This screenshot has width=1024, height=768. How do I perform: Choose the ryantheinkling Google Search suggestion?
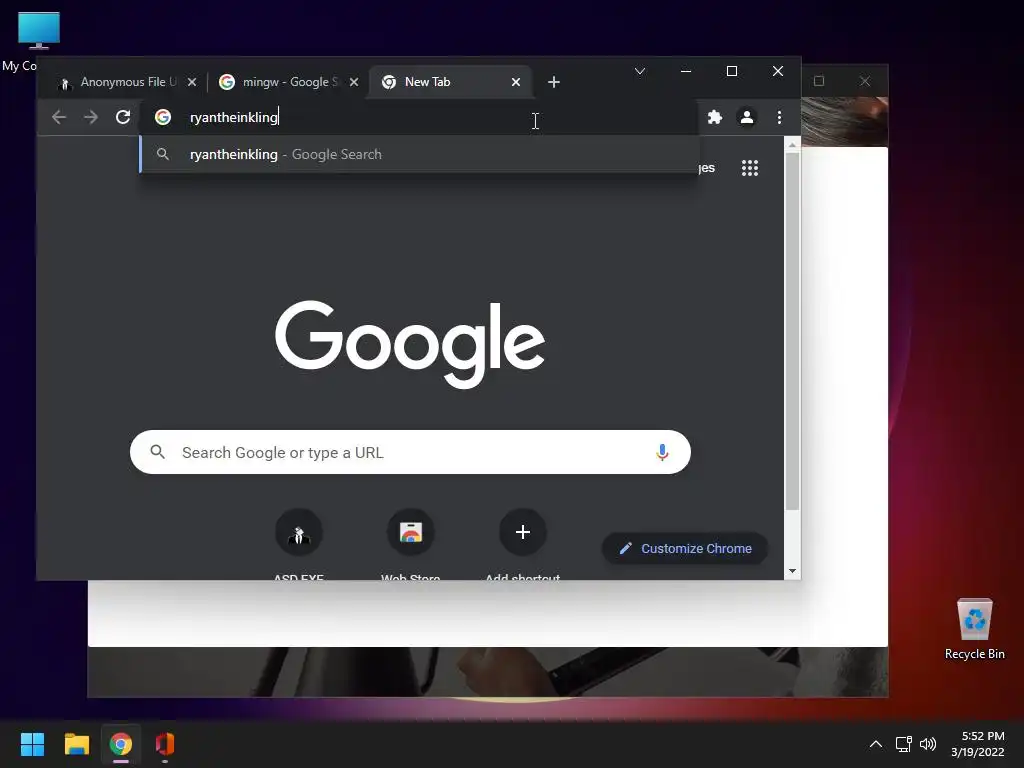(x=419, y=154)
